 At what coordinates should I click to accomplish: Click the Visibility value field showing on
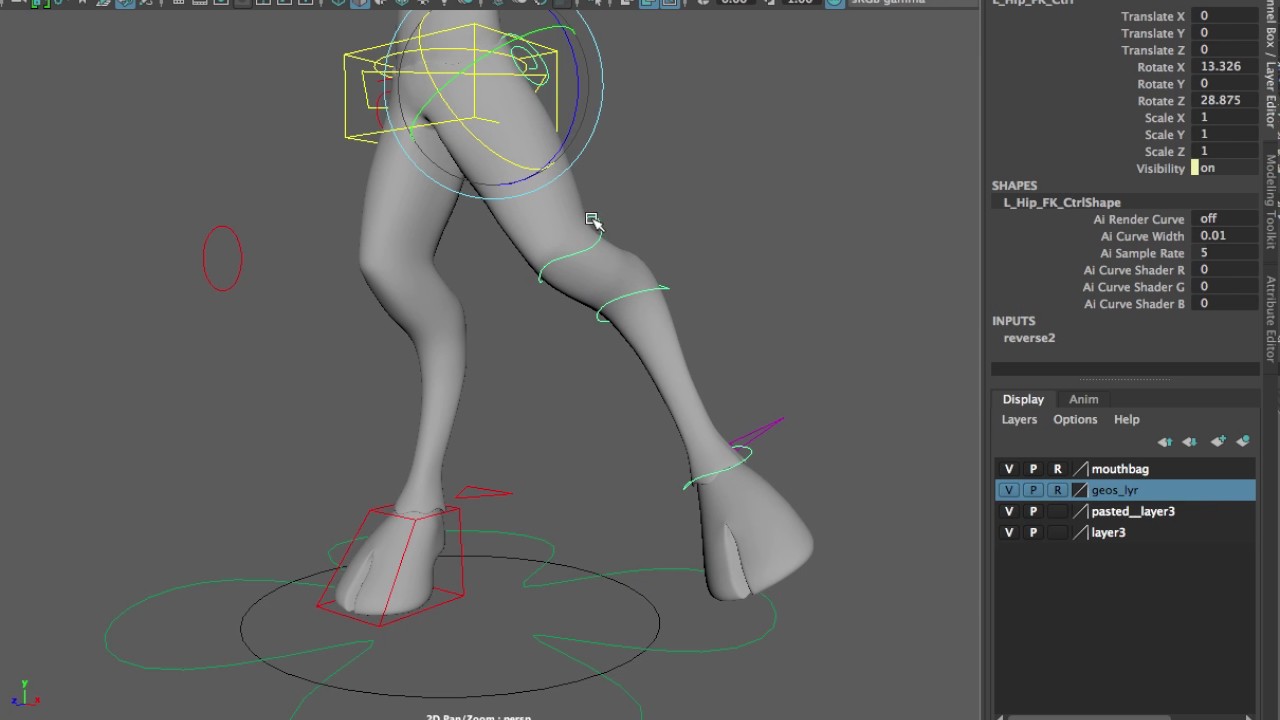pos(1227,168)
